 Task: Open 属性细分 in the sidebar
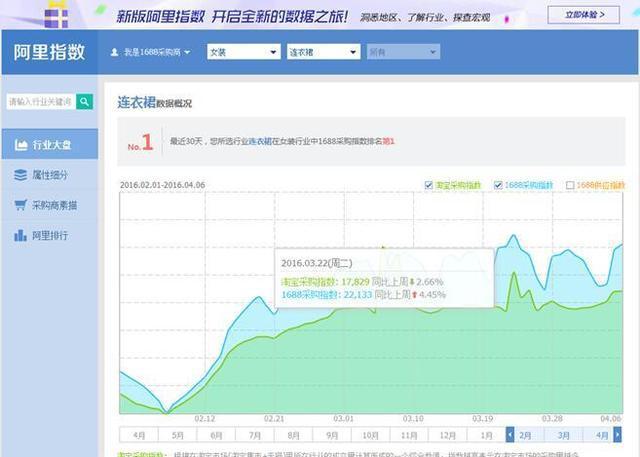50,175
